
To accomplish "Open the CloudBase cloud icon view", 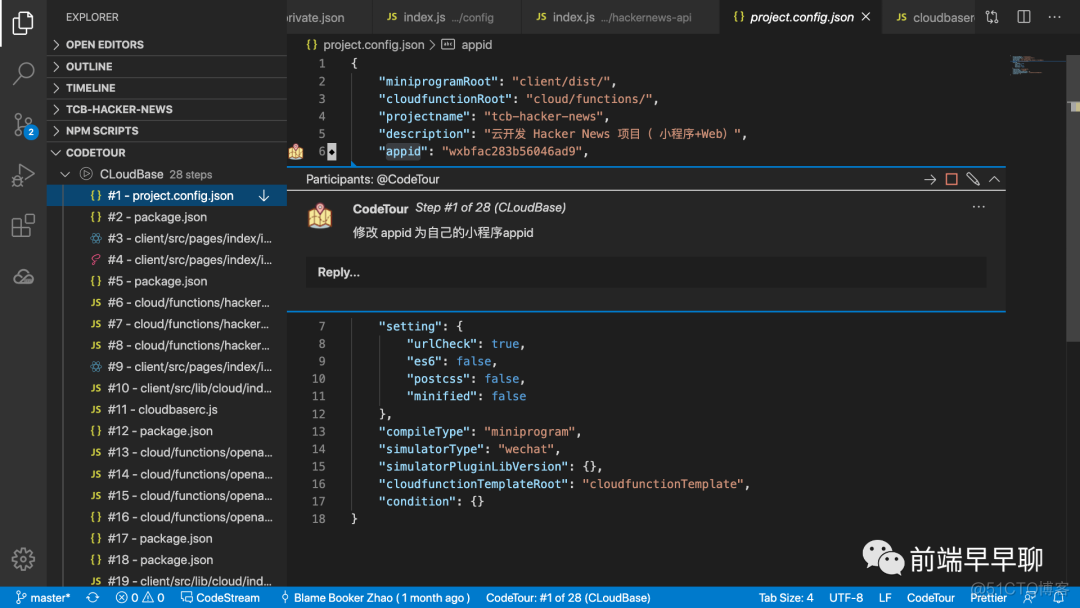I will (23, 277).
